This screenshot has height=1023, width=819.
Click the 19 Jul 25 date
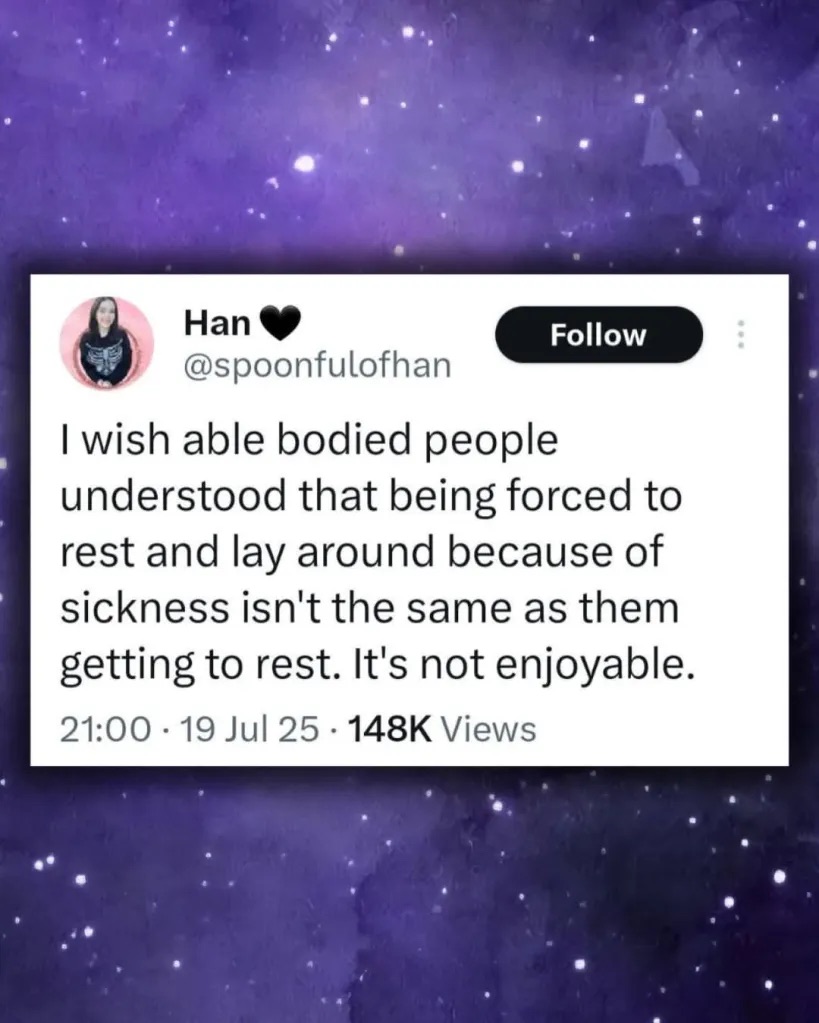[249, 729]
